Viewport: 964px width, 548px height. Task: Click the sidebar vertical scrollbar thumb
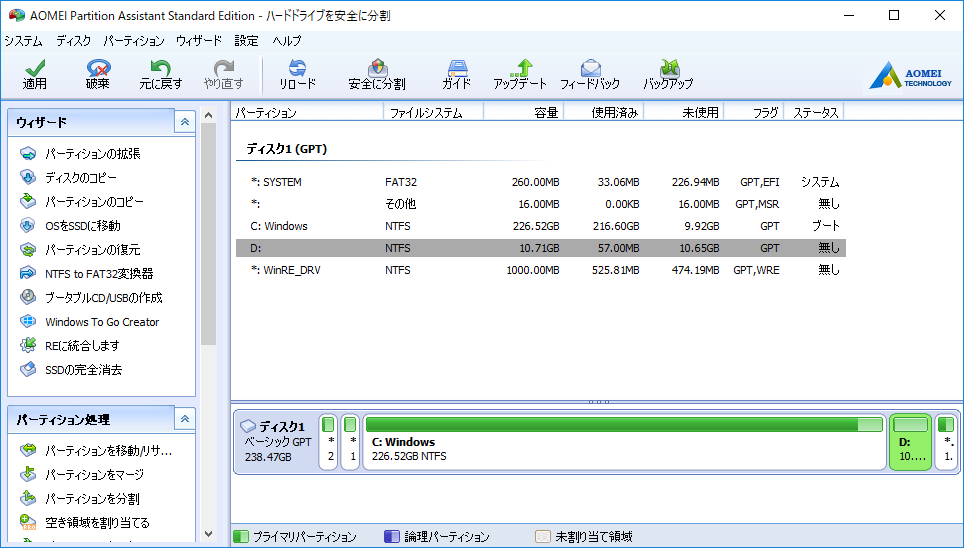(x=208, y=234)
